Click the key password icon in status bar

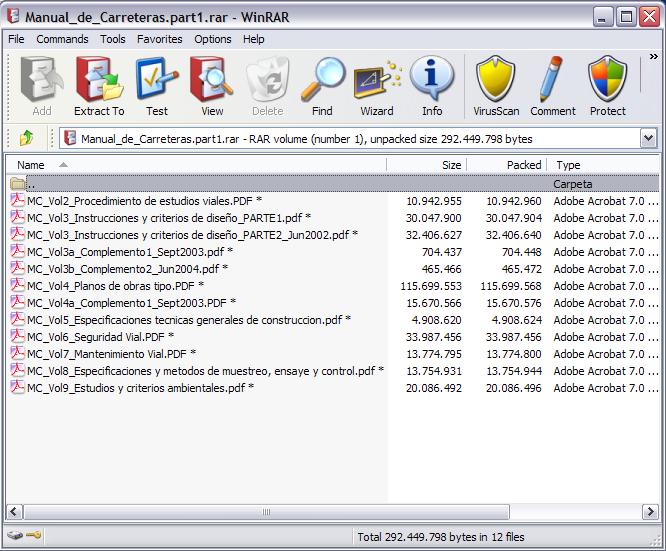coord(34,535)
